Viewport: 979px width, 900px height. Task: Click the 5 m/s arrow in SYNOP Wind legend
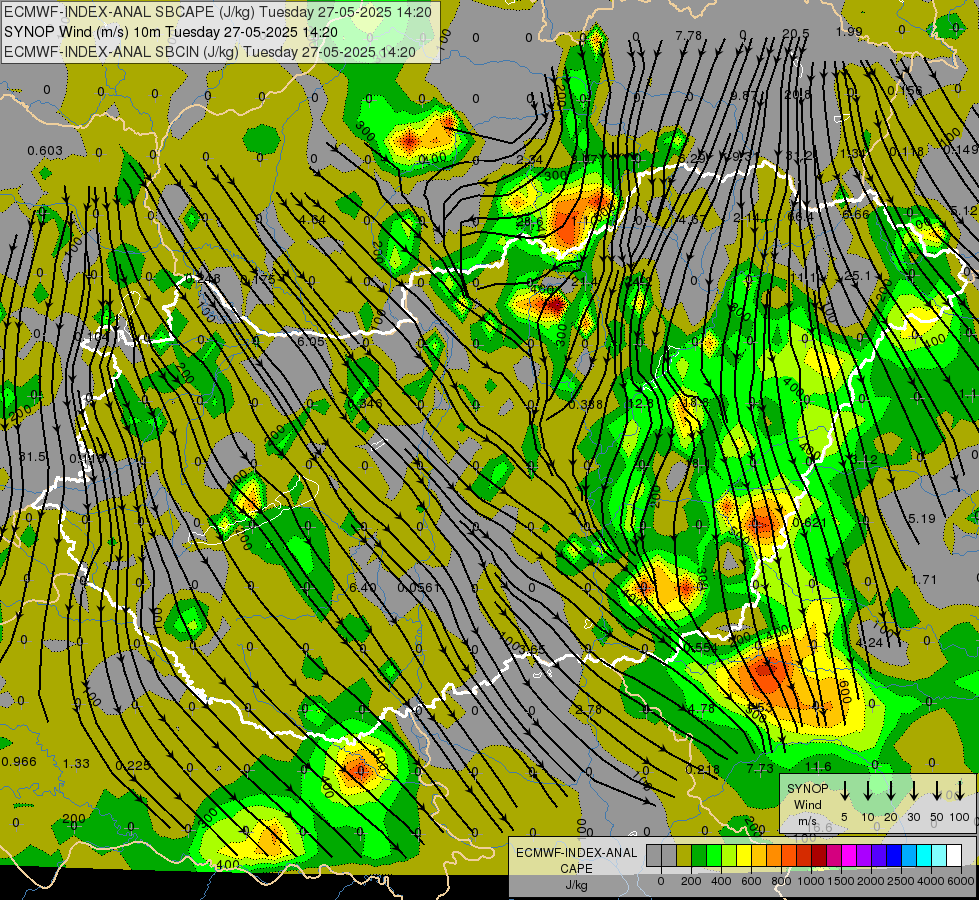[844, 791]
